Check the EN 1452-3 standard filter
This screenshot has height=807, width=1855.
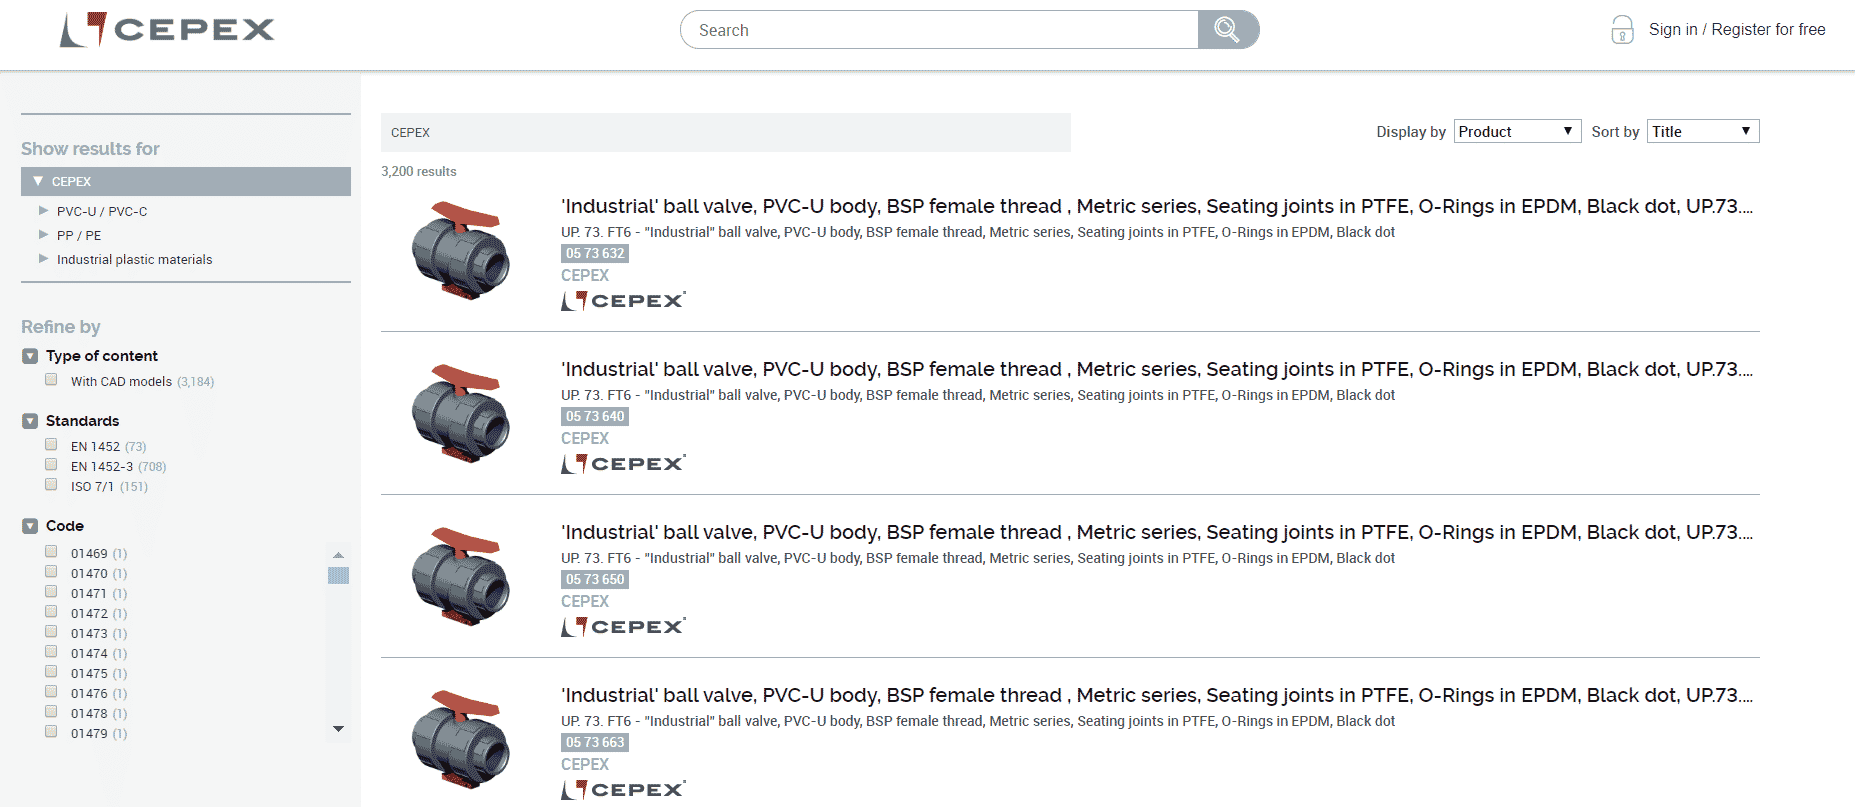51,465
